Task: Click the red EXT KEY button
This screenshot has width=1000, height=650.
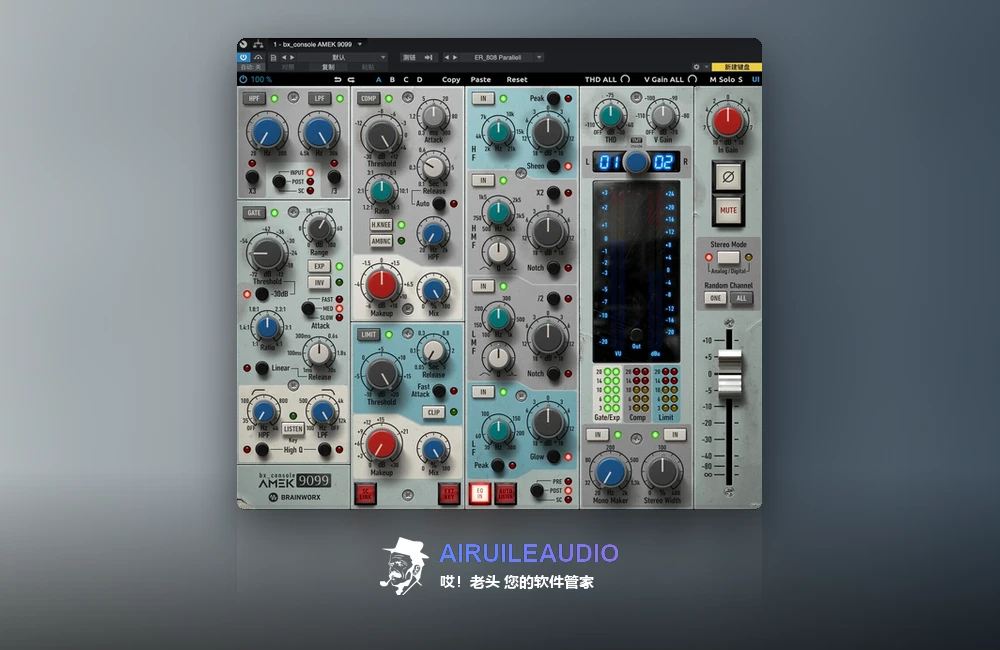Action: pos(449,493)
